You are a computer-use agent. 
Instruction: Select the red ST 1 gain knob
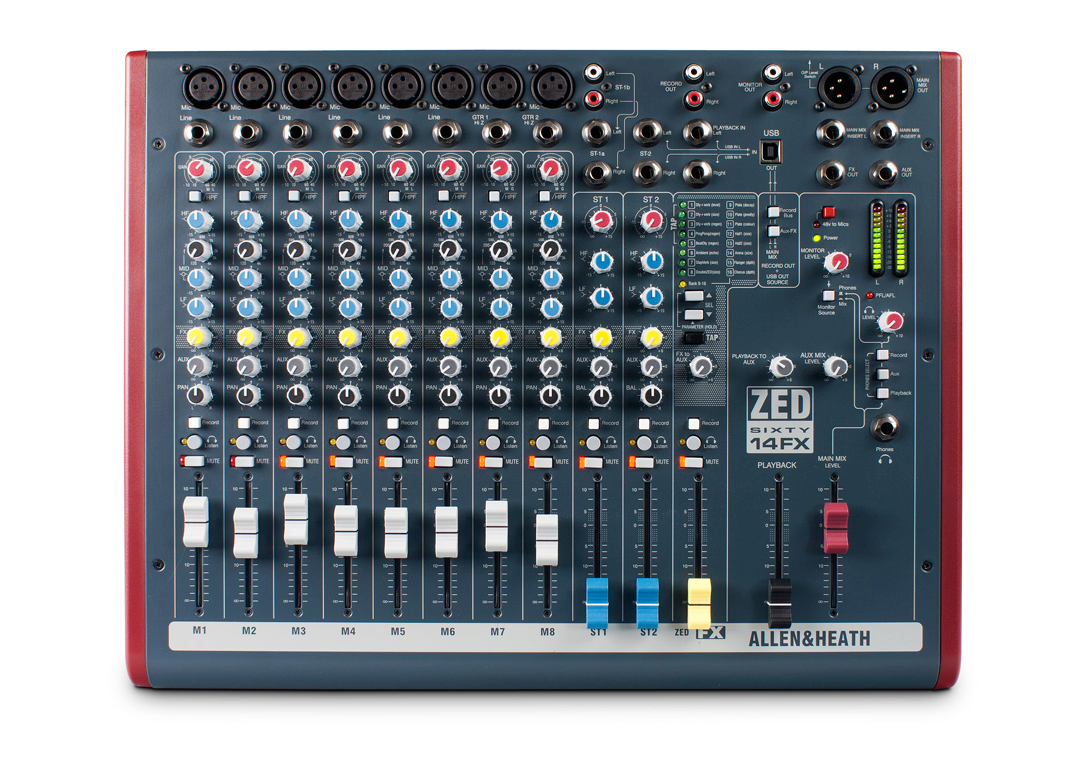(x=601, y=222)
